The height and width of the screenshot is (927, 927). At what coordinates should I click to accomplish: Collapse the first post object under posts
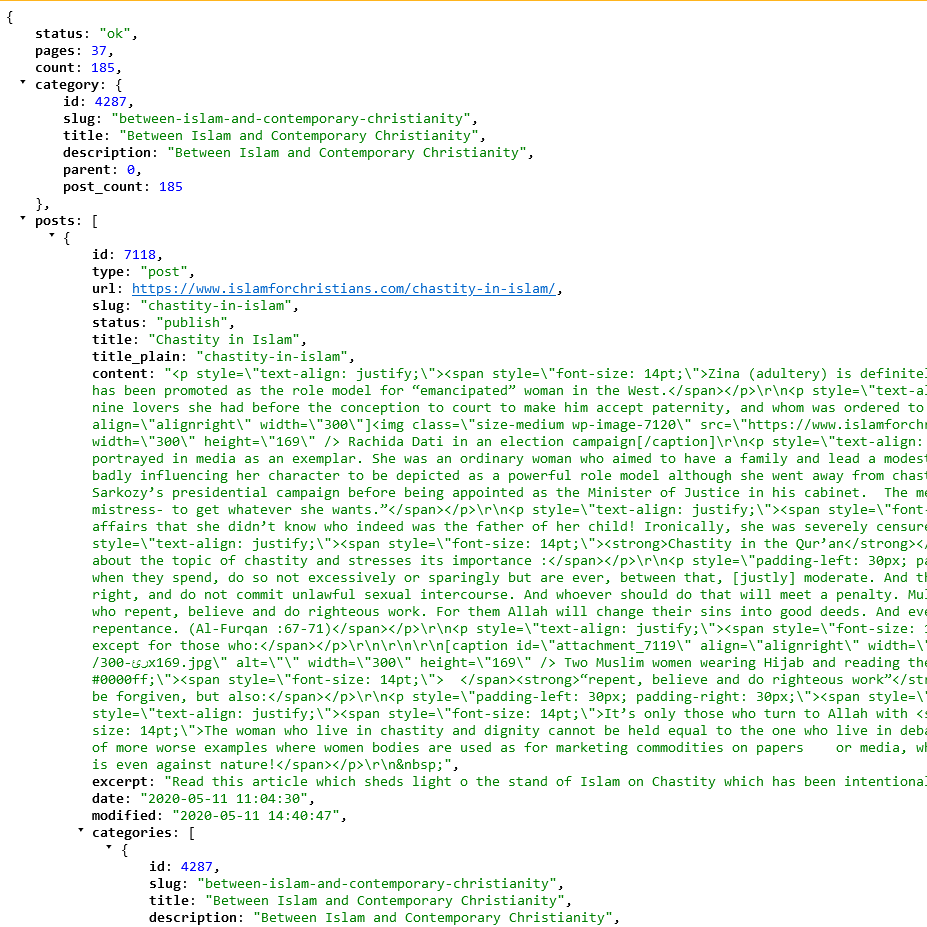51,235
